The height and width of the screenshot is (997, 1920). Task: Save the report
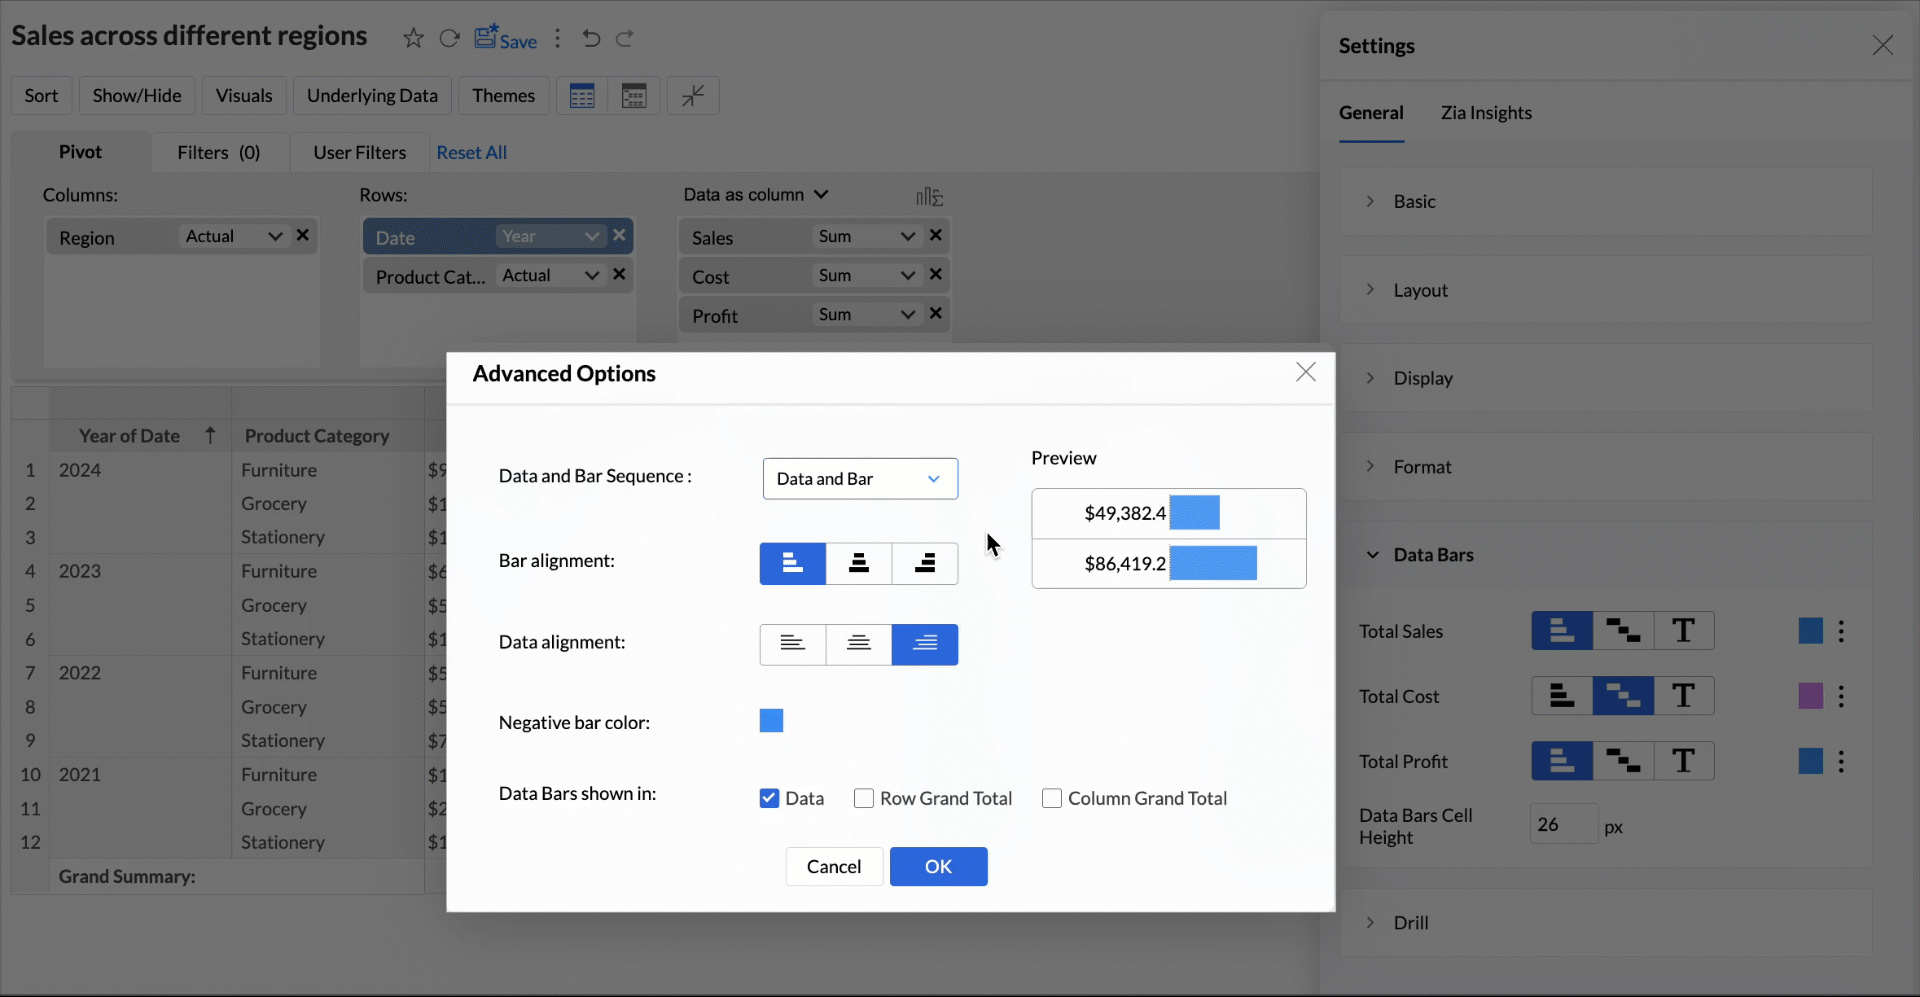[x=506, y=39]
